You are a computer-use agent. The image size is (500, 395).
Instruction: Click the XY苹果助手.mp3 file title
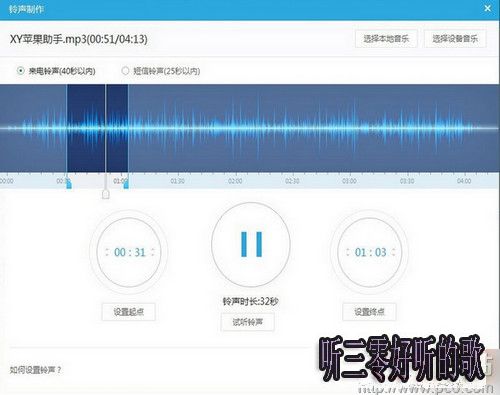(x=79, y=39)
